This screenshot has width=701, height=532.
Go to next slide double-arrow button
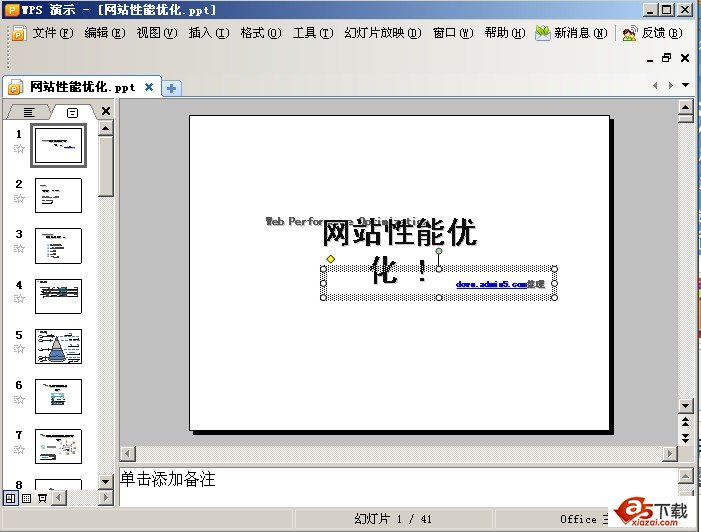tap(686, 438)
